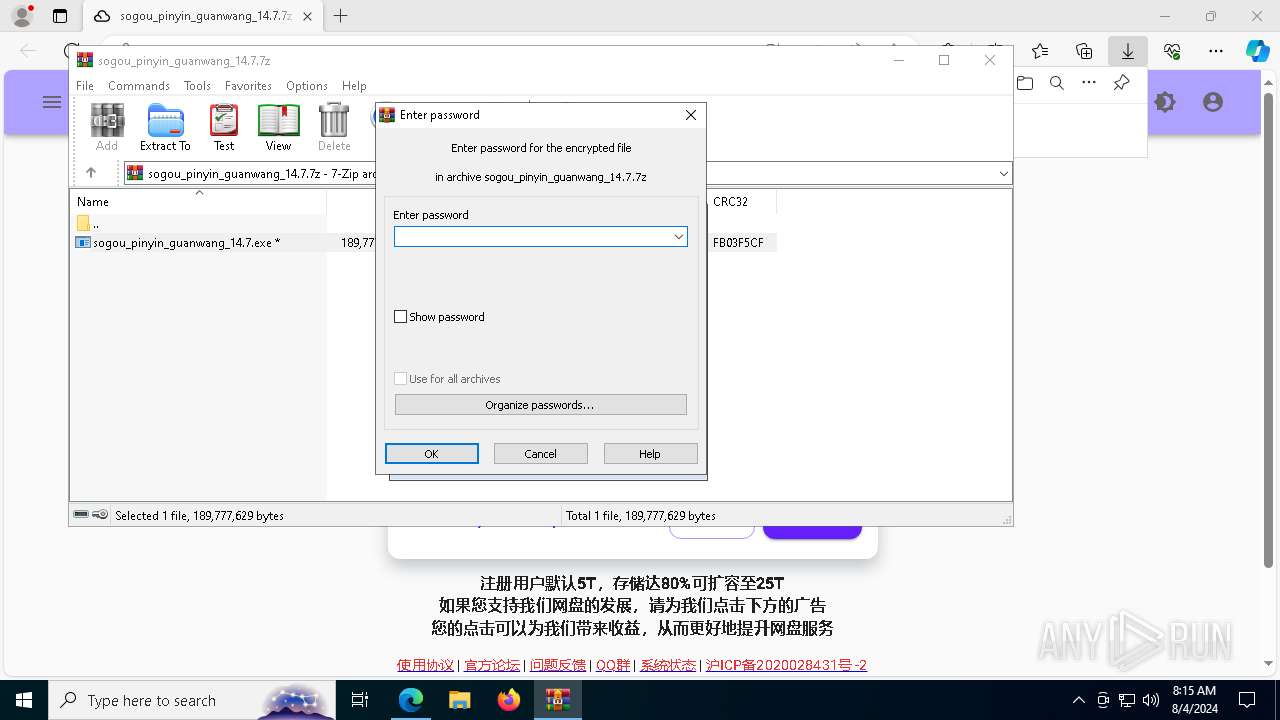Open the Windows Start menu
Image resolution: width=1280 pixels, height=720 pixels.
click(23, 700)
